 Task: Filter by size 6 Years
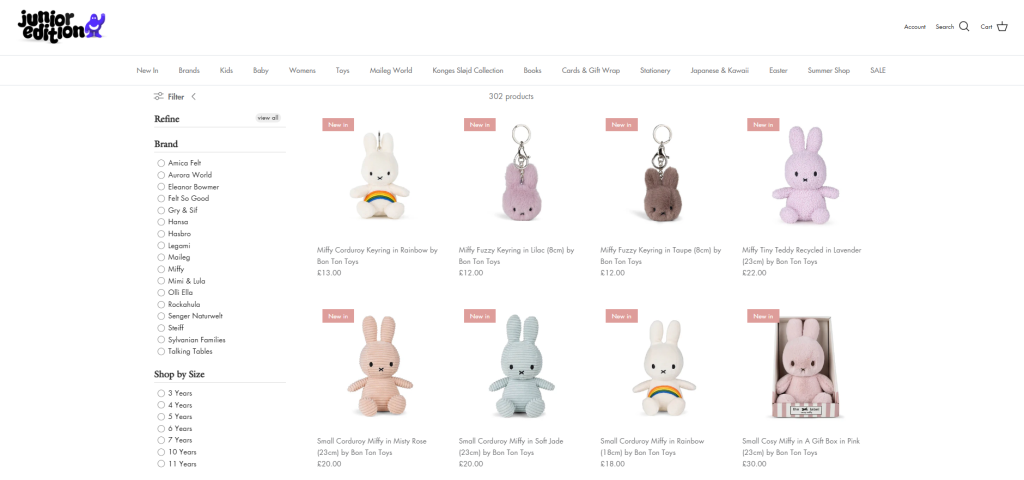pyautogui.click(x=174, y=428)
